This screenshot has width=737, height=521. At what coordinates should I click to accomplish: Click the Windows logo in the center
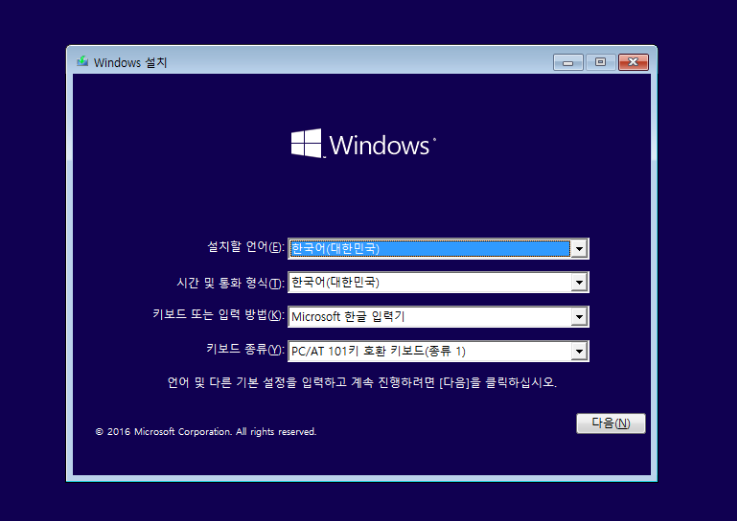pyautogui.click(x=306, y=144)
